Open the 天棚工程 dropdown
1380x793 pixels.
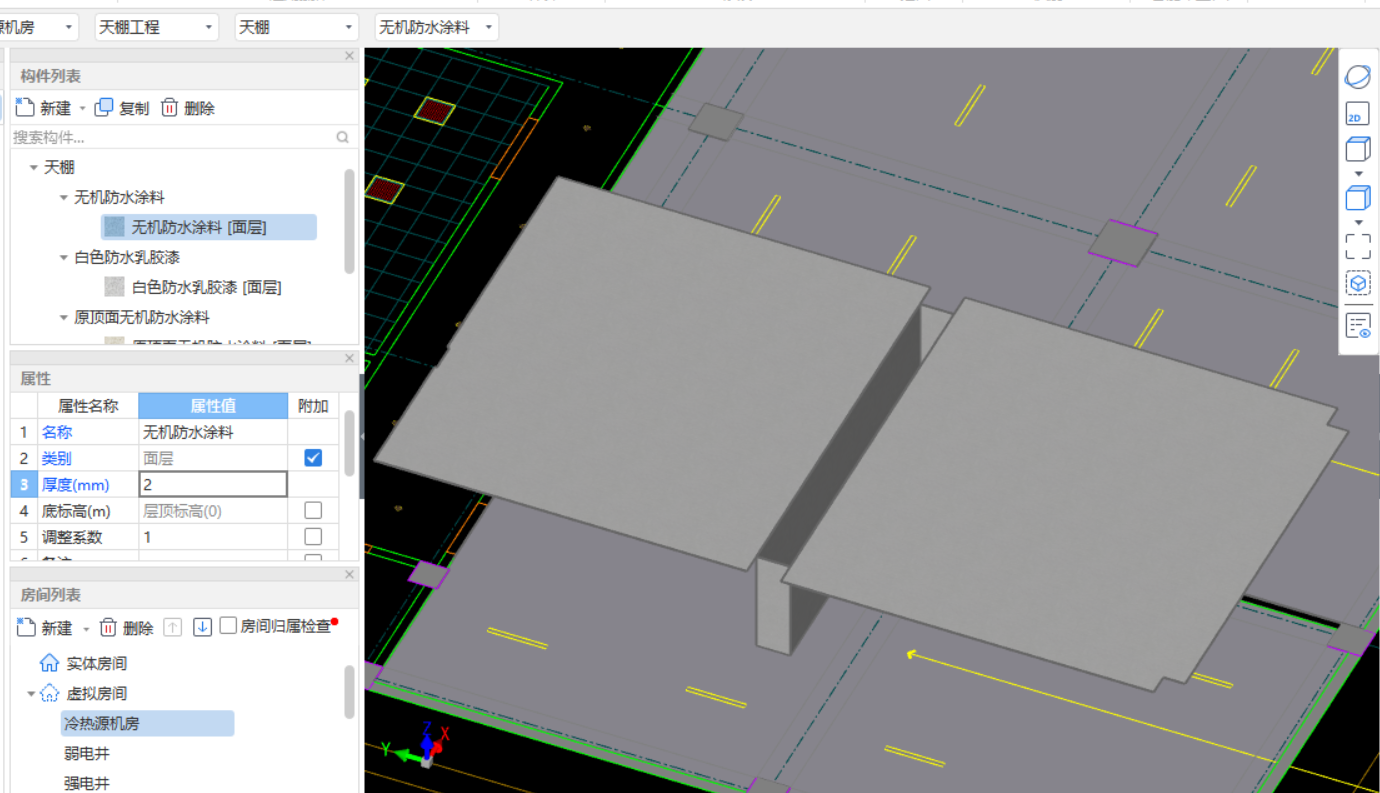coord(156,28)
